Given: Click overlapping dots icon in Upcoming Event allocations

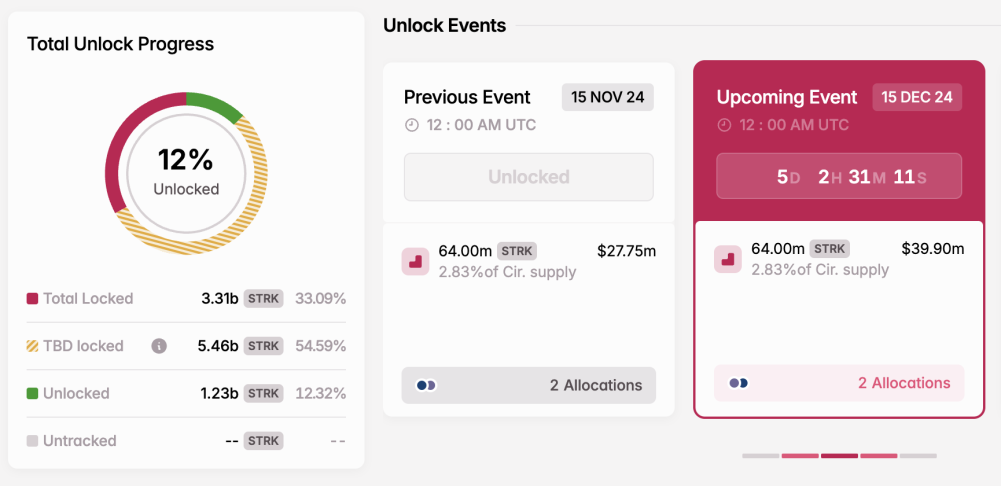Looking at the screenshot, I should 739,383.
